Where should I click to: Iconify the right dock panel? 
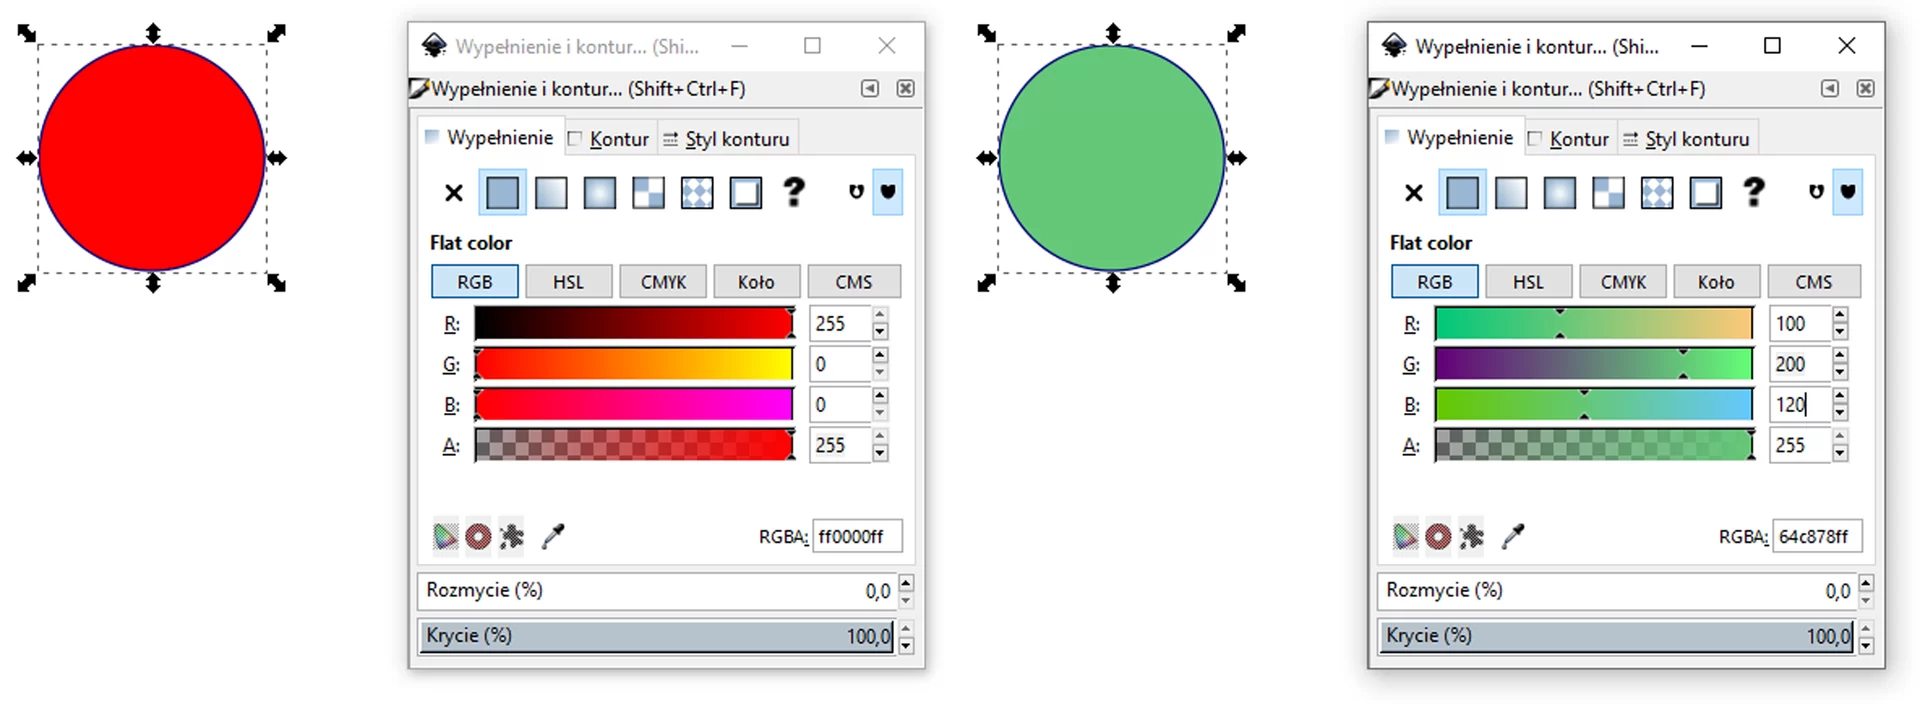click(1830, 89)
